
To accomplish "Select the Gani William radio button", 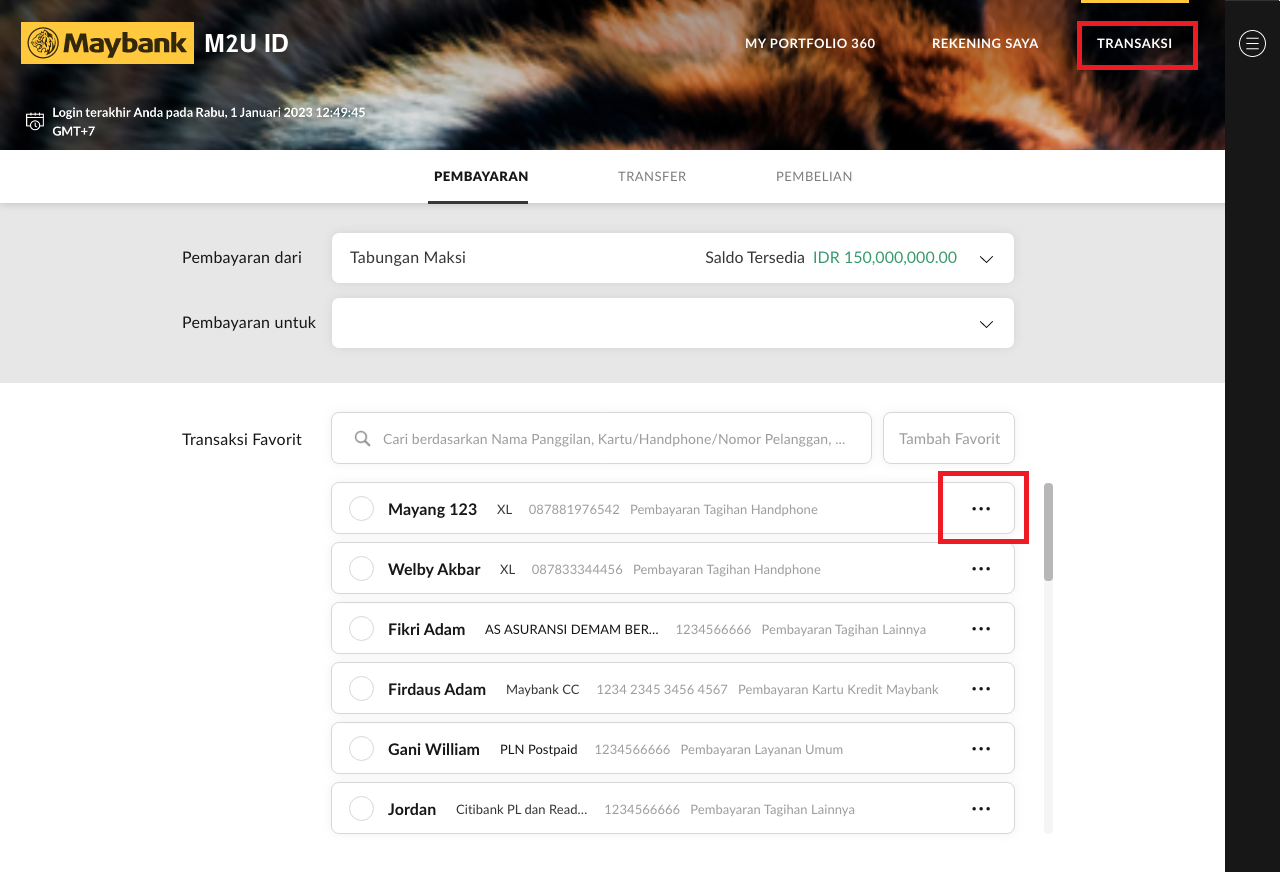I will 361,749.
